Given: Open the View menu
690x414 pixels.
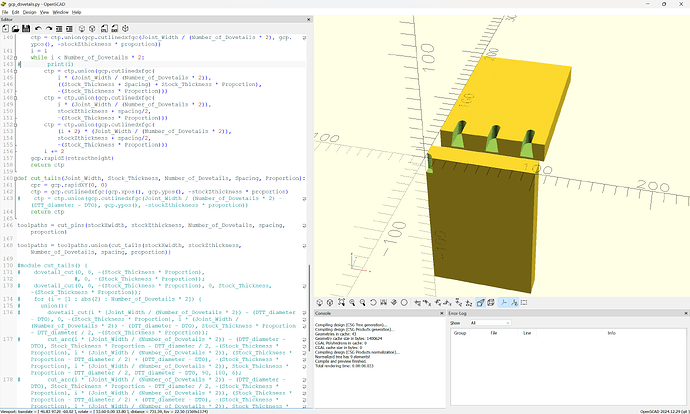Looking at the screenshot, I should [x=44, y=12].
